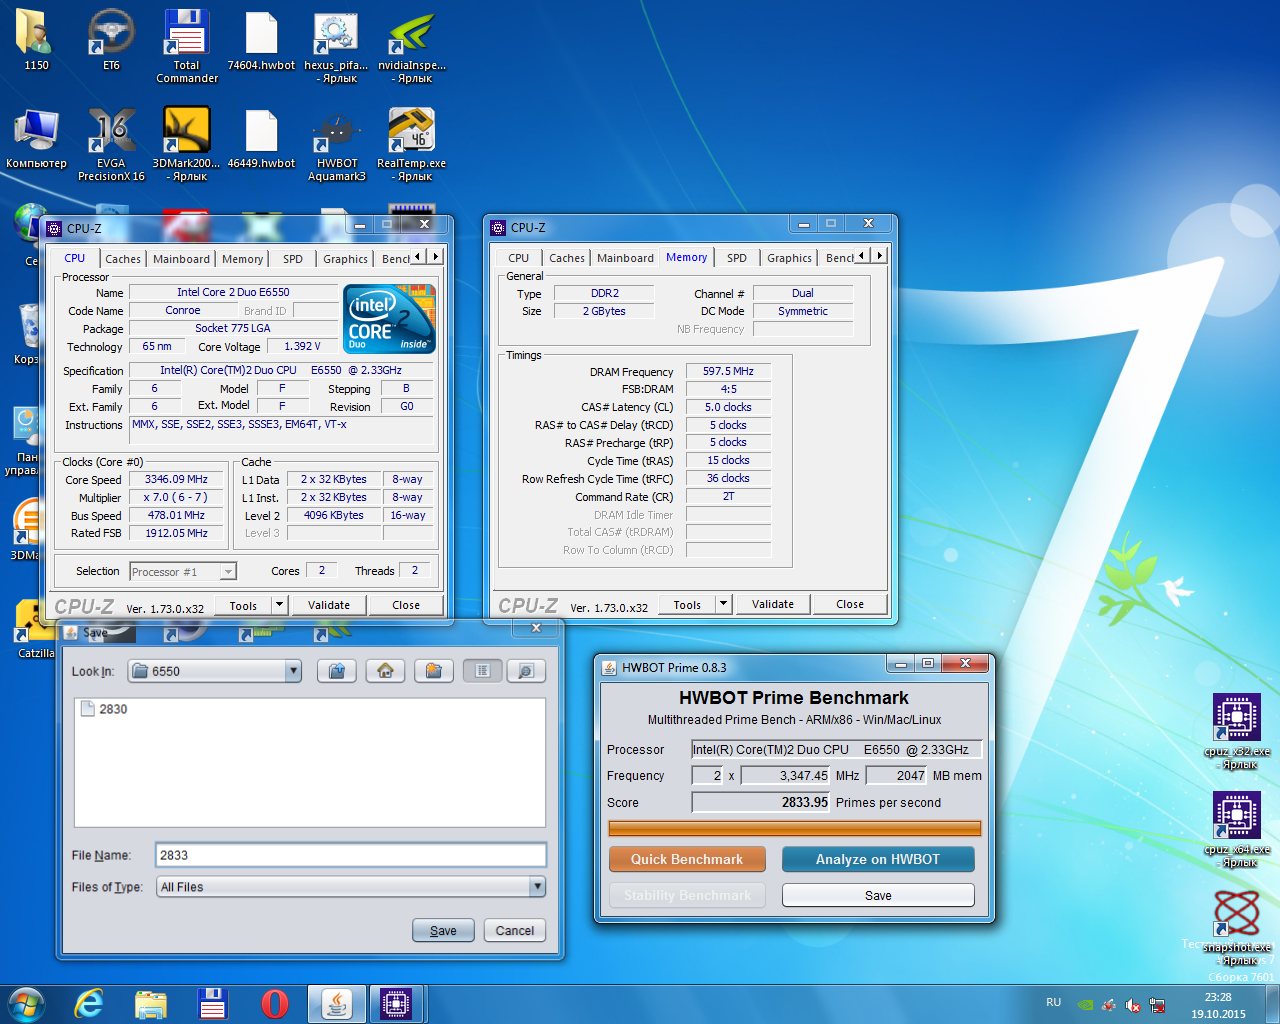Select the EVGA PrecisionX 16 icon
Viewport: 1280px width, 1024px height.
point(111,145)
